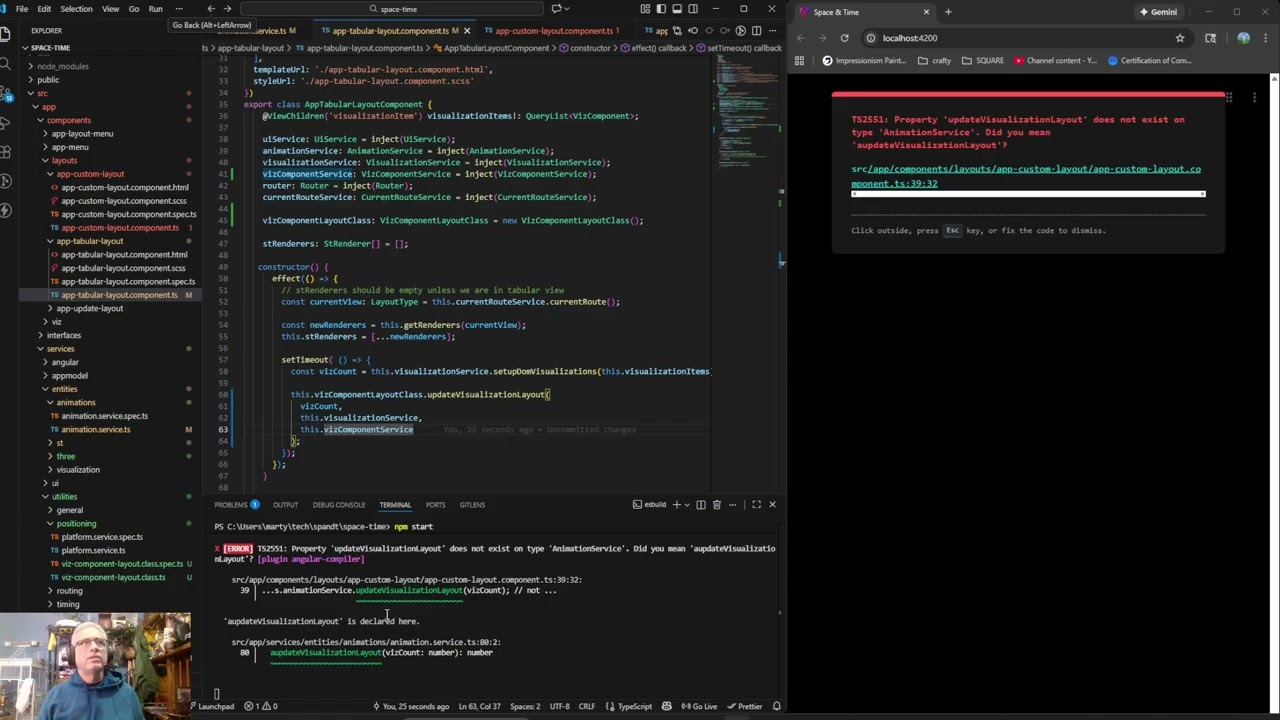The image size is (1280, 720).
Task: Maximize the terminal panel size
Action: 756,505
